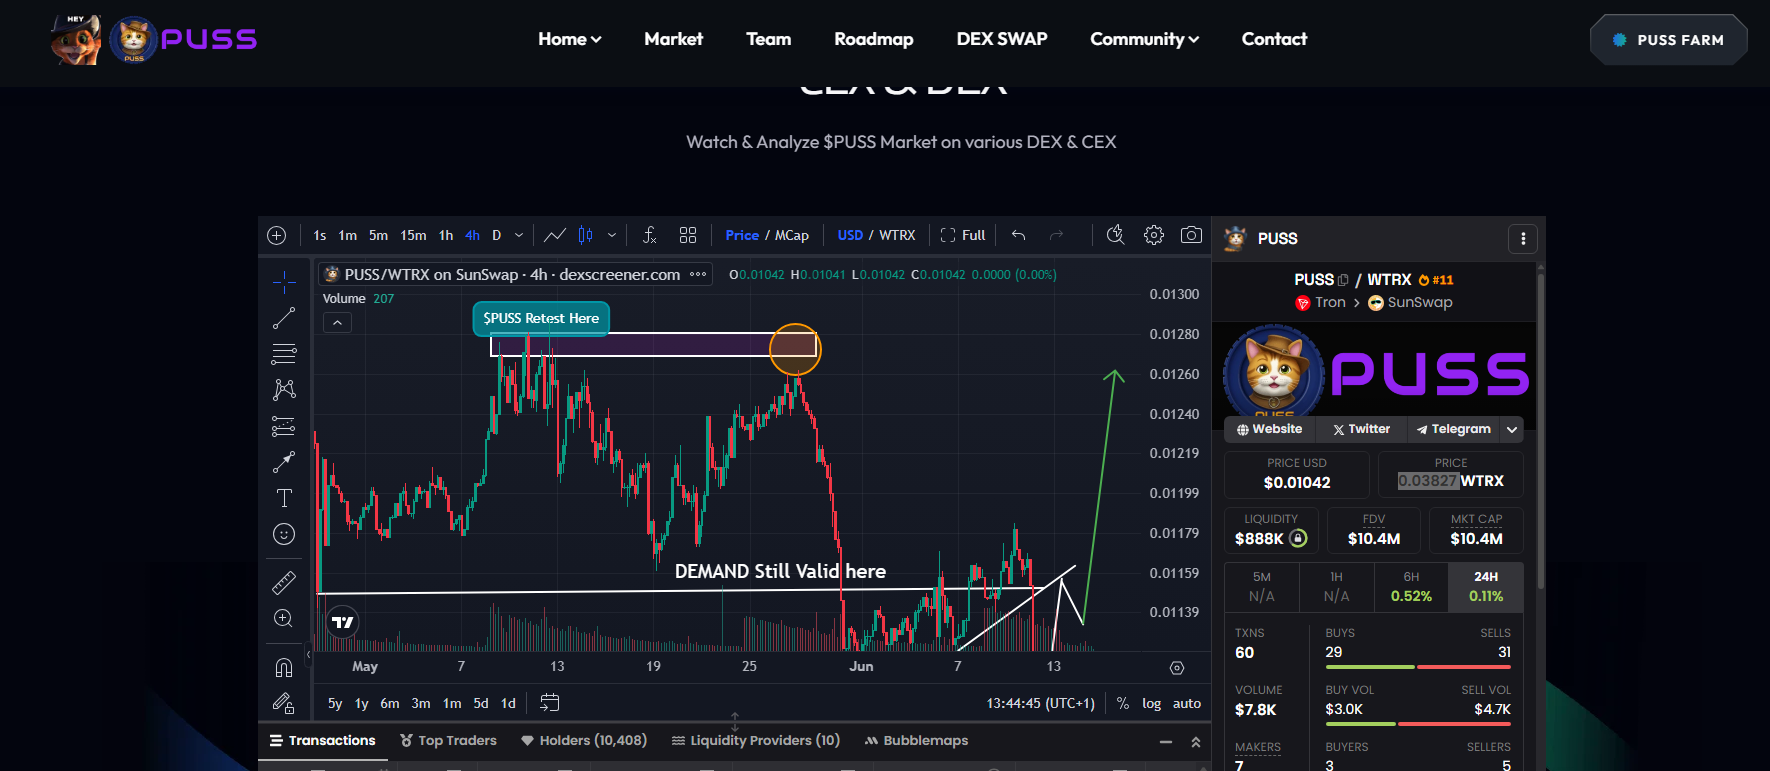Open chart settings gear
Viewport: 1770px width, 771px height.
(x=1154, y=235)
